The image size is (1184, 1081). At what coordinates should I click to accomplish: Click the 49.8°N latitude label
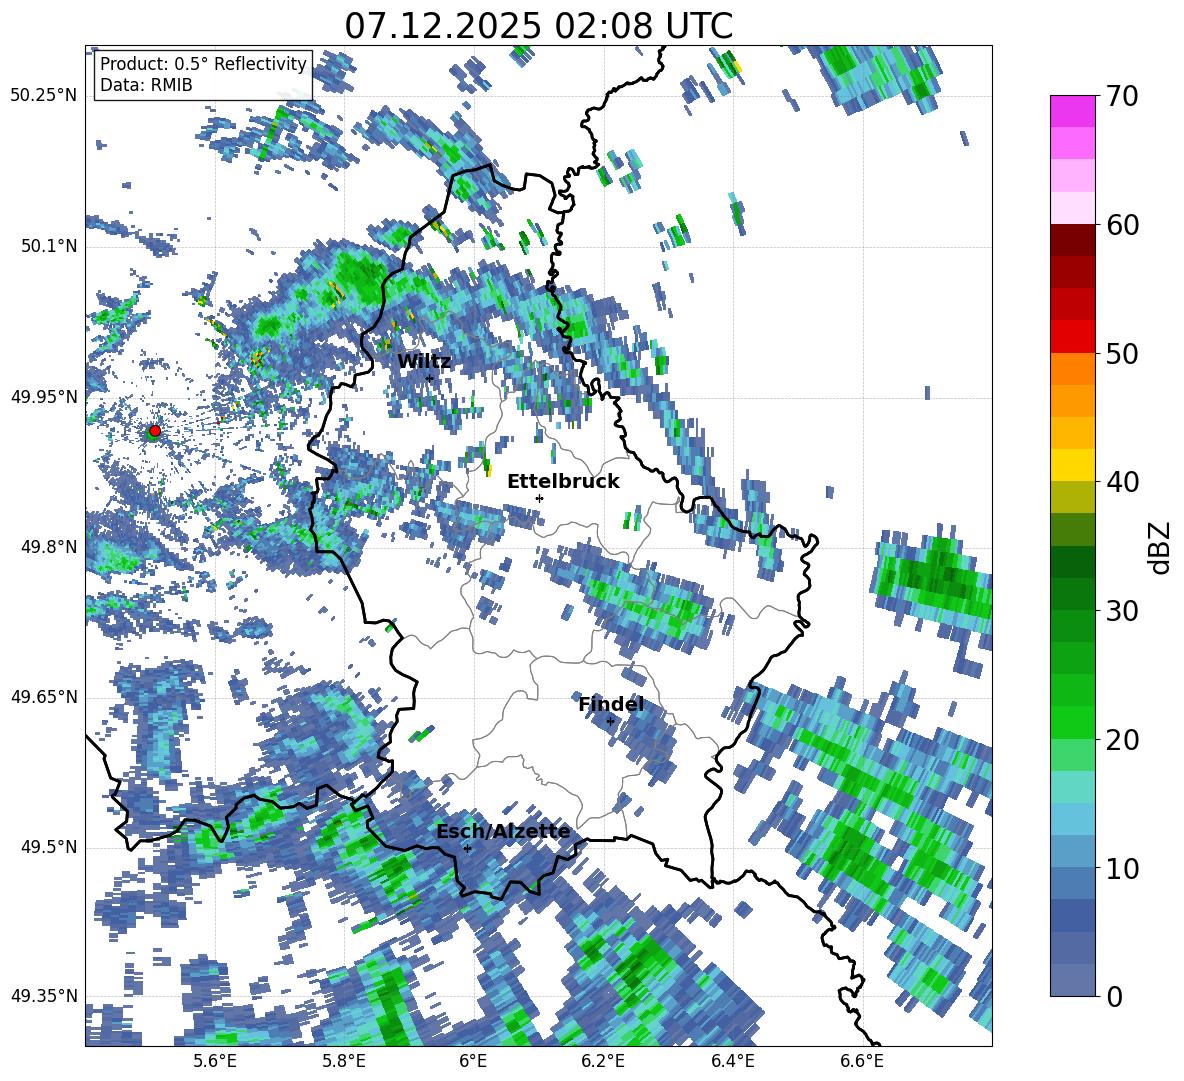[x=49, y=547]
